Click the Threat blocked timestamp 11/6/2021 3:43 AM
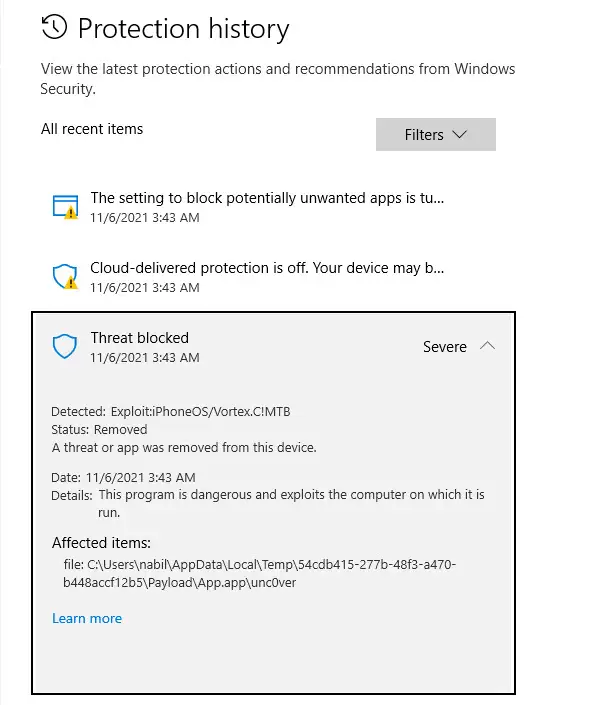Viewport: 600px width, 705px height. (144, 357)
